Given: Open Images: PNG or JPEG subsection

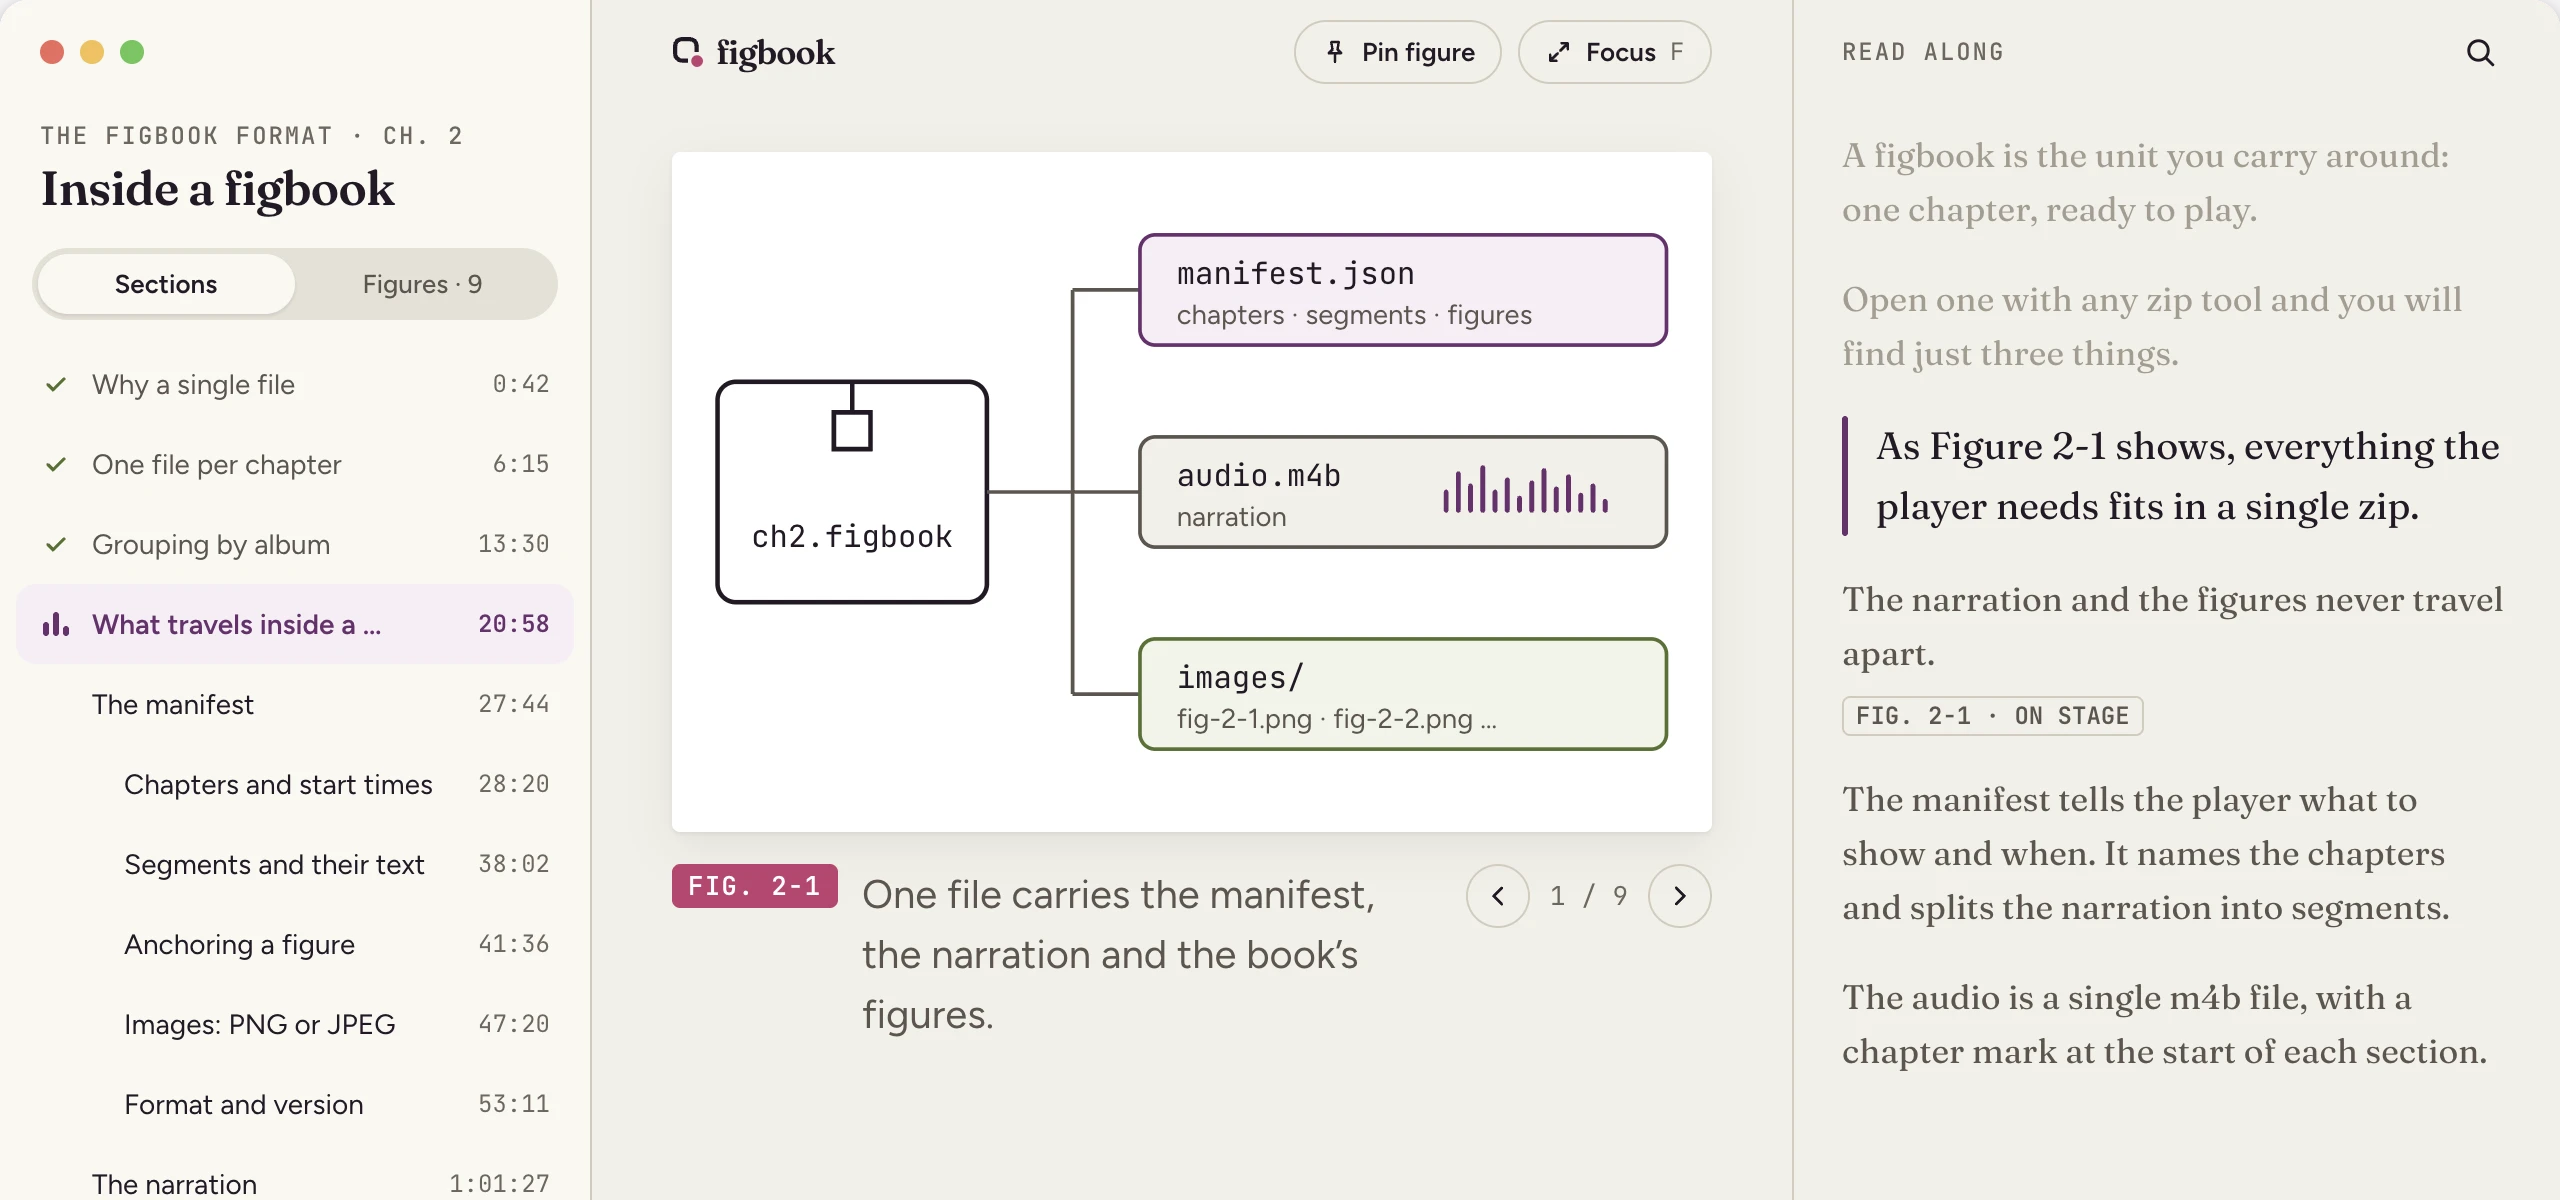Looking at the screenshot, I should pos(295,1024).
